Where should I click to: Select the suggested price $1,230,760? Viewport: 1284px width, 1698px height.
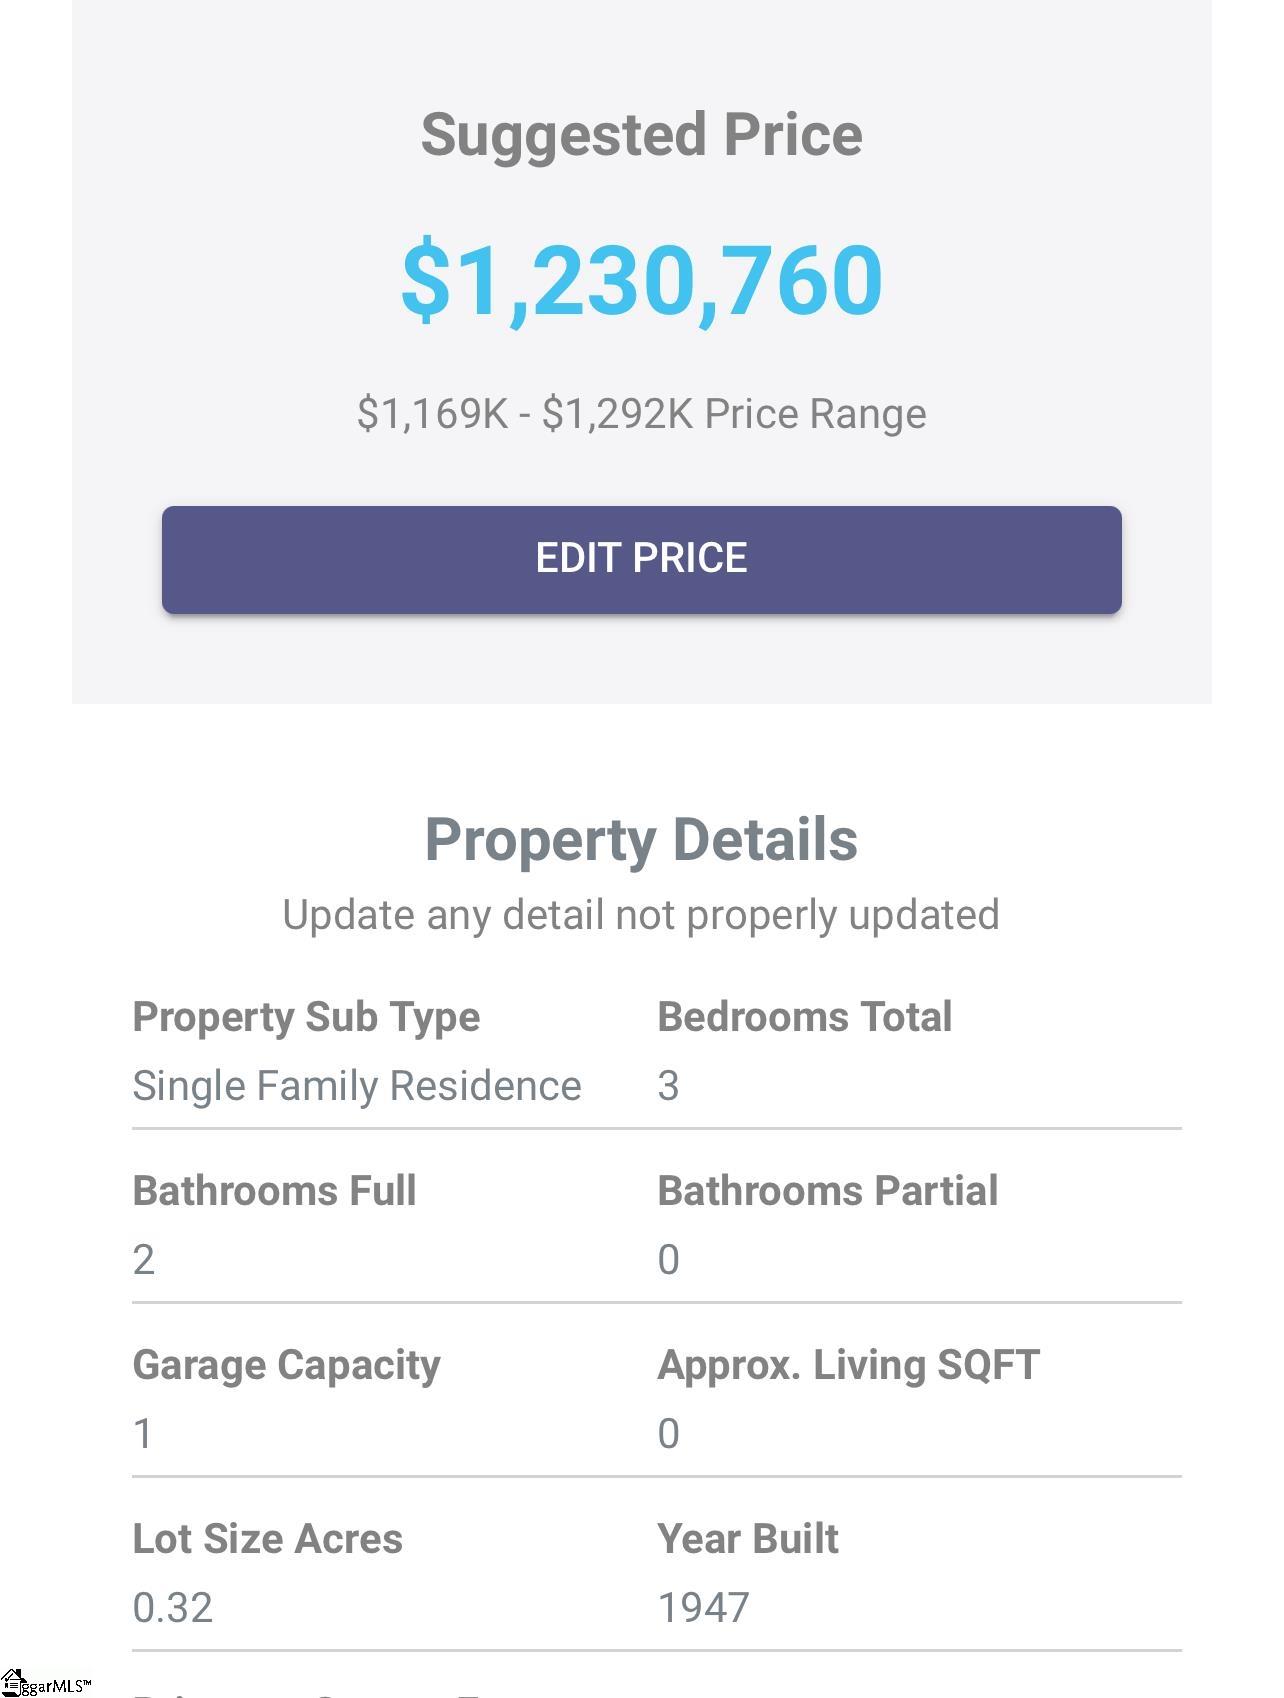point(641,279)
